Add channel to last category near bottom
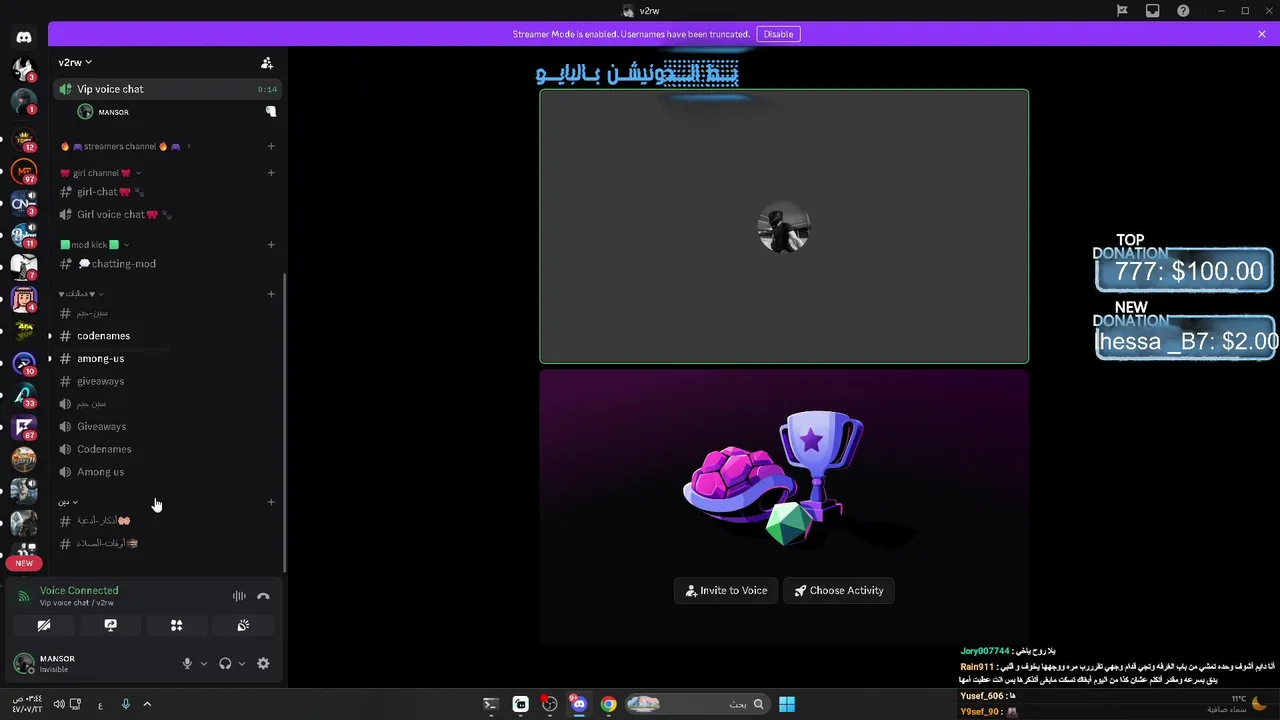This screenshot has width=1280, height=720. point(271,502)
